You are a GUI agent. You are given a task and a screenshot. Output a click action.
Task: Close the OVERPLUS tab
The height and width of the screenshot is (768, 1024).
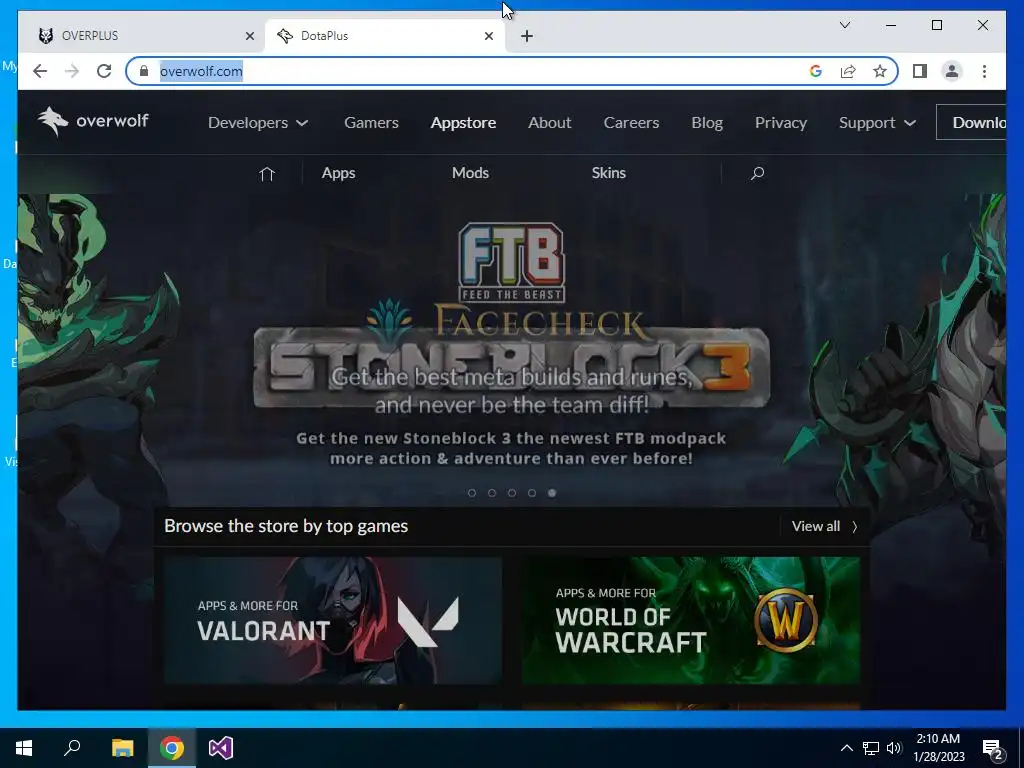point(249,36)
